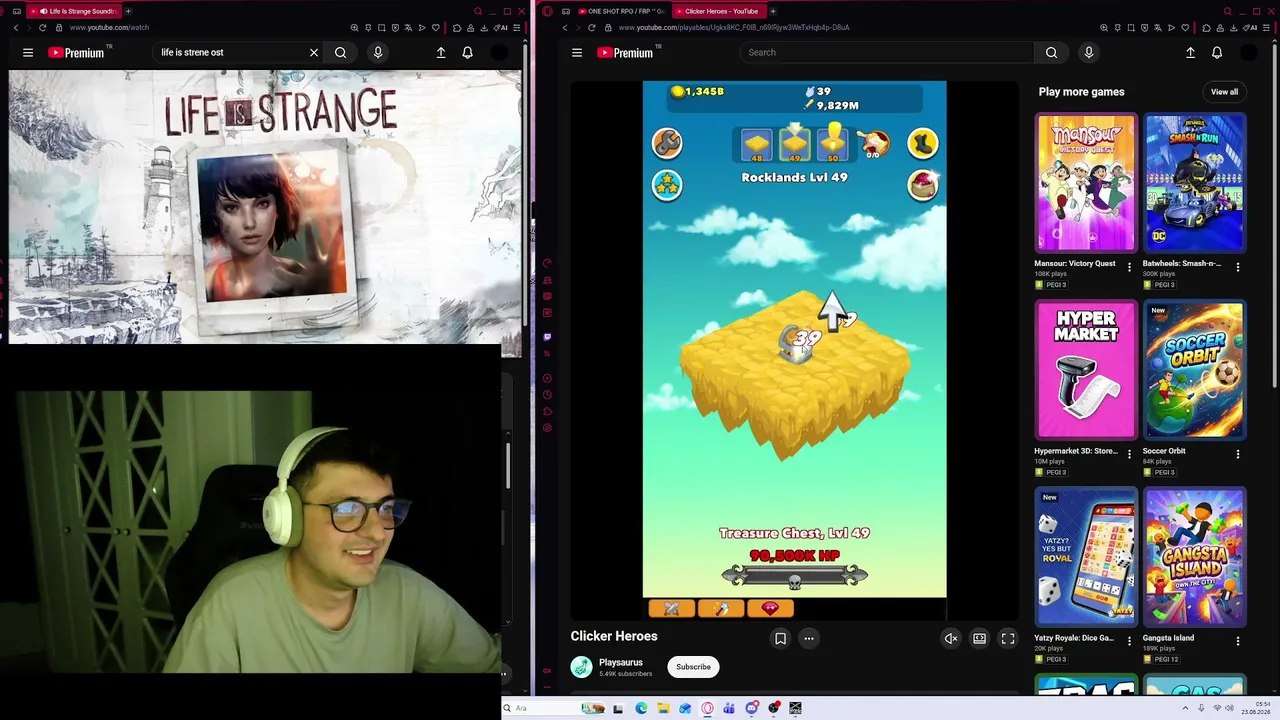The image size is (1280, 720).
Task: Toggle theater mode for the game
Action: 979,638
